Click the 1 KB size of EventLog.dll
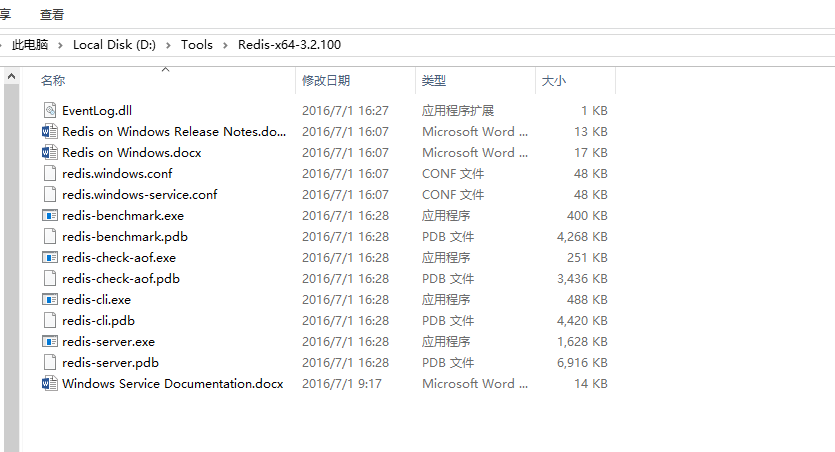The height and width of the screenshot is (452, 835). coord(594,110)
